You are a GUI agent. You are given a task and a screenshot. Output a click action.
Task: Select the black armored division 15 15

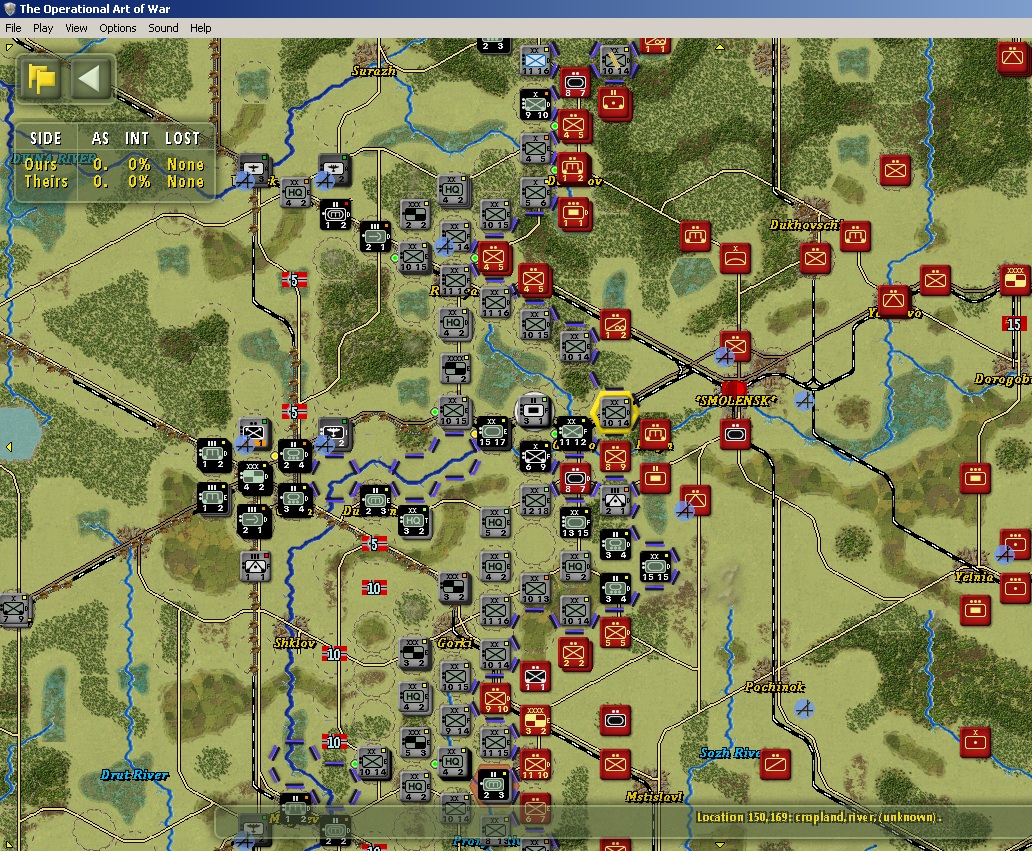[x=655, y=567]
